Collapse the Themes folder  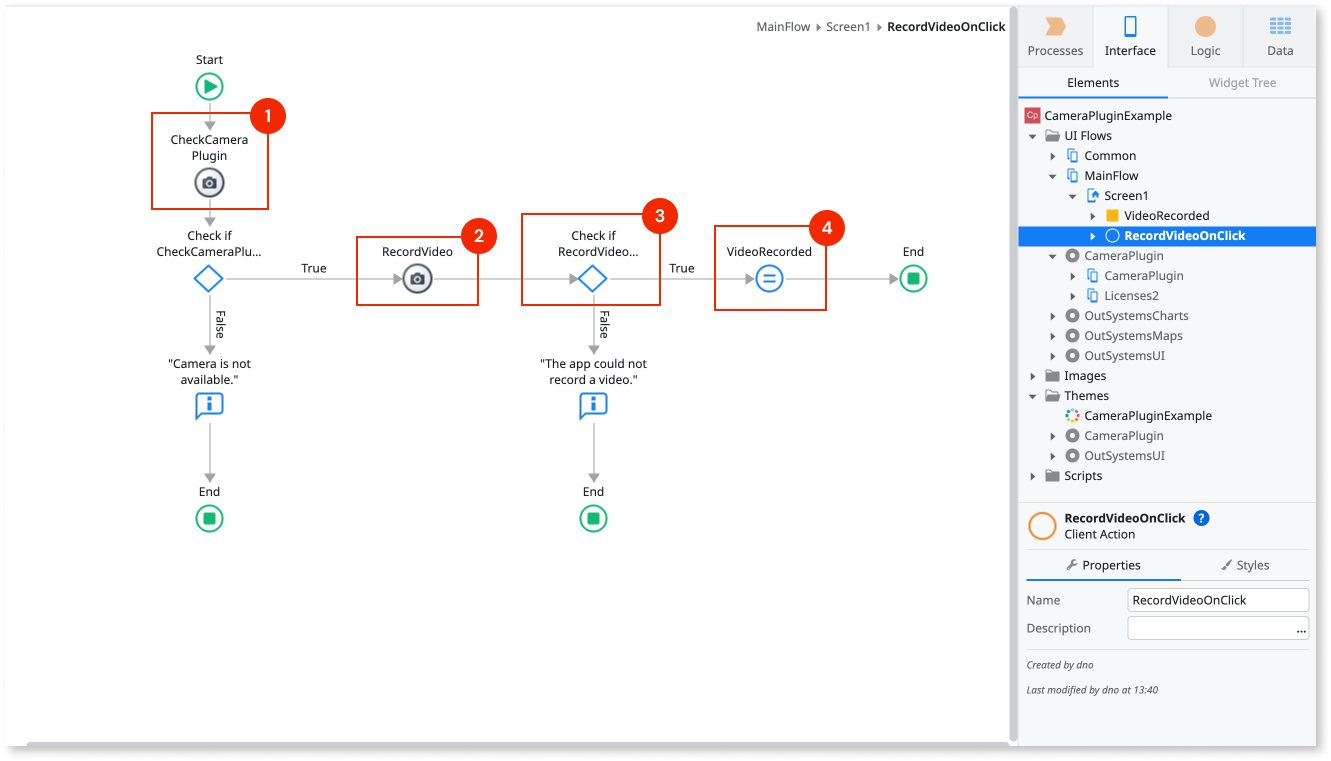[1033, 396]
